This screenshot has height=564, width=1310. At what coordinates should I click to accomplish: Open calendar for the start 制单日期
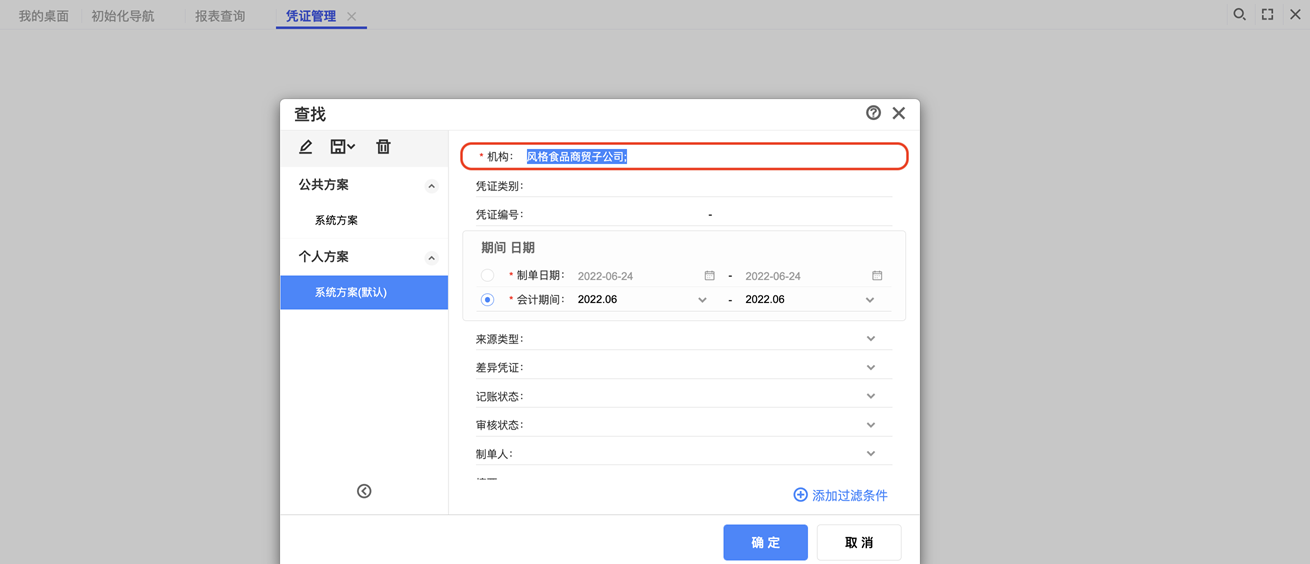(x=710, y=276)
